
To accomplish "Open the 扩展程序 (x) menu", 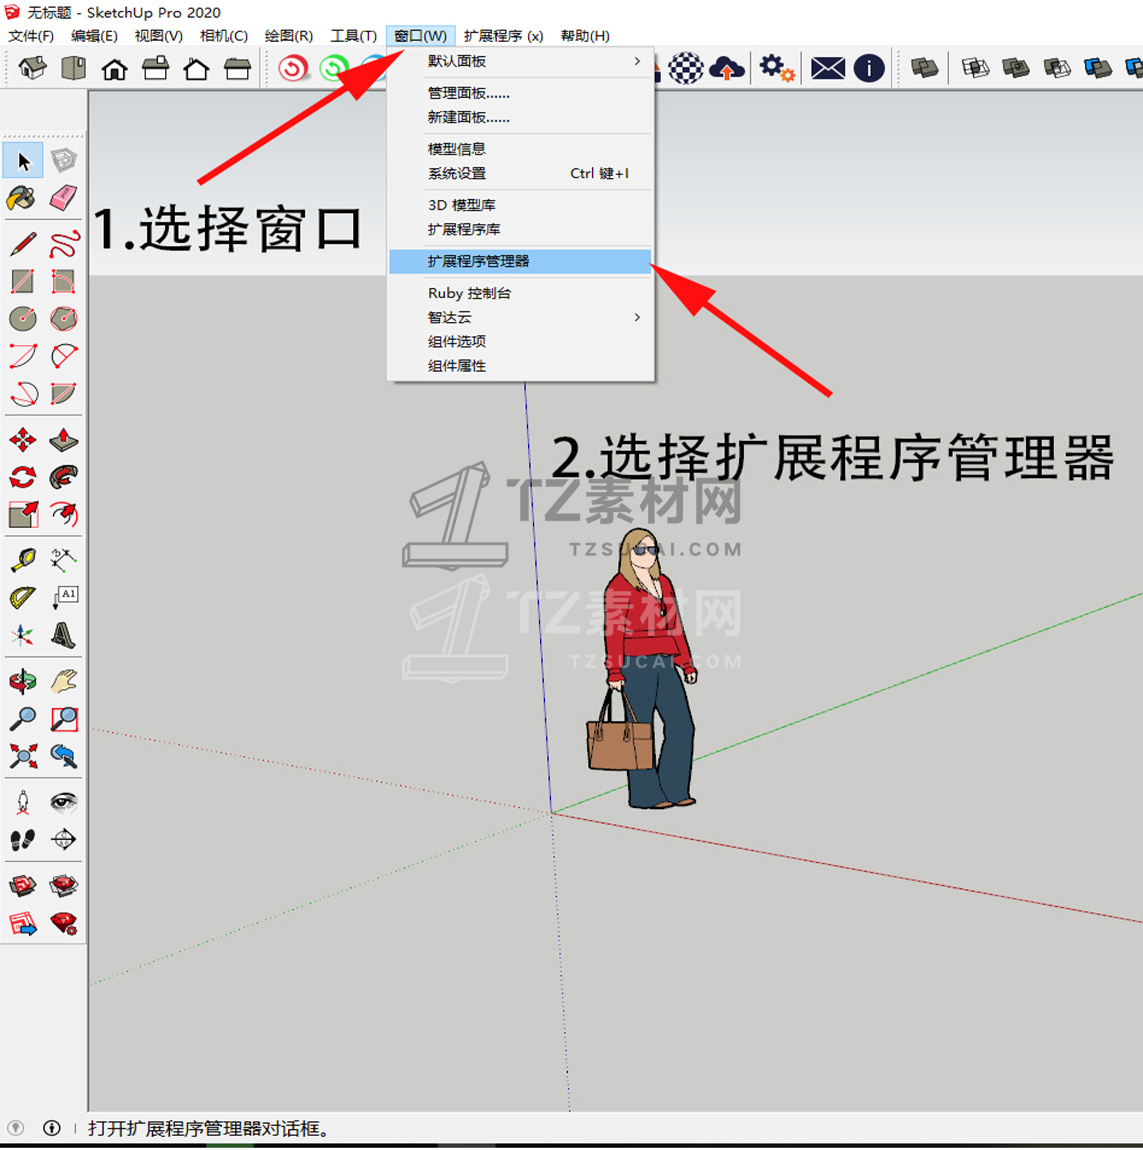I will (x=503, y=36).
